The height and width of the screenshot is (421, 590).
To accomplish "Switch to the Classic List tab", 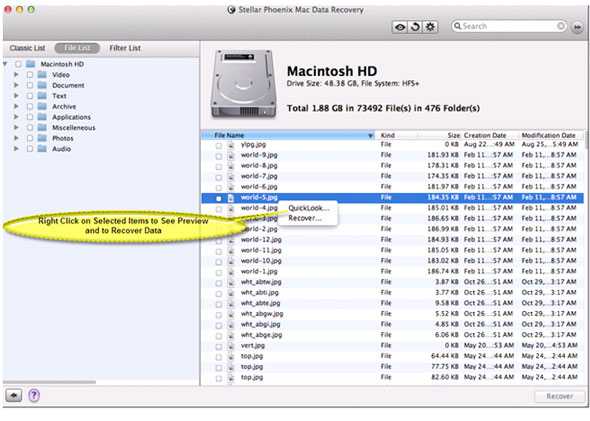I will coord(27,48).
